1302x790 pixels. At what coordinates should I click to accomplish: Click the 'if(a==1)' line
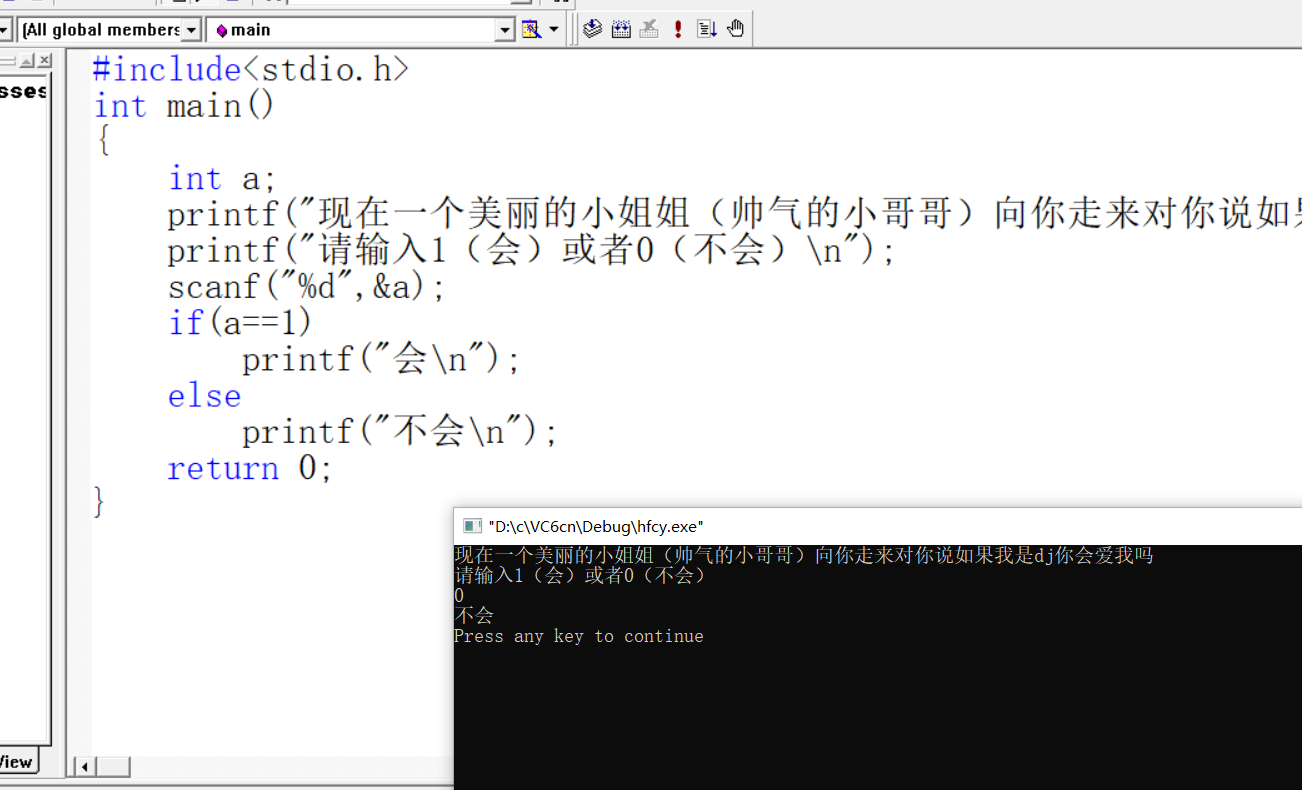(x=240, y=323)
